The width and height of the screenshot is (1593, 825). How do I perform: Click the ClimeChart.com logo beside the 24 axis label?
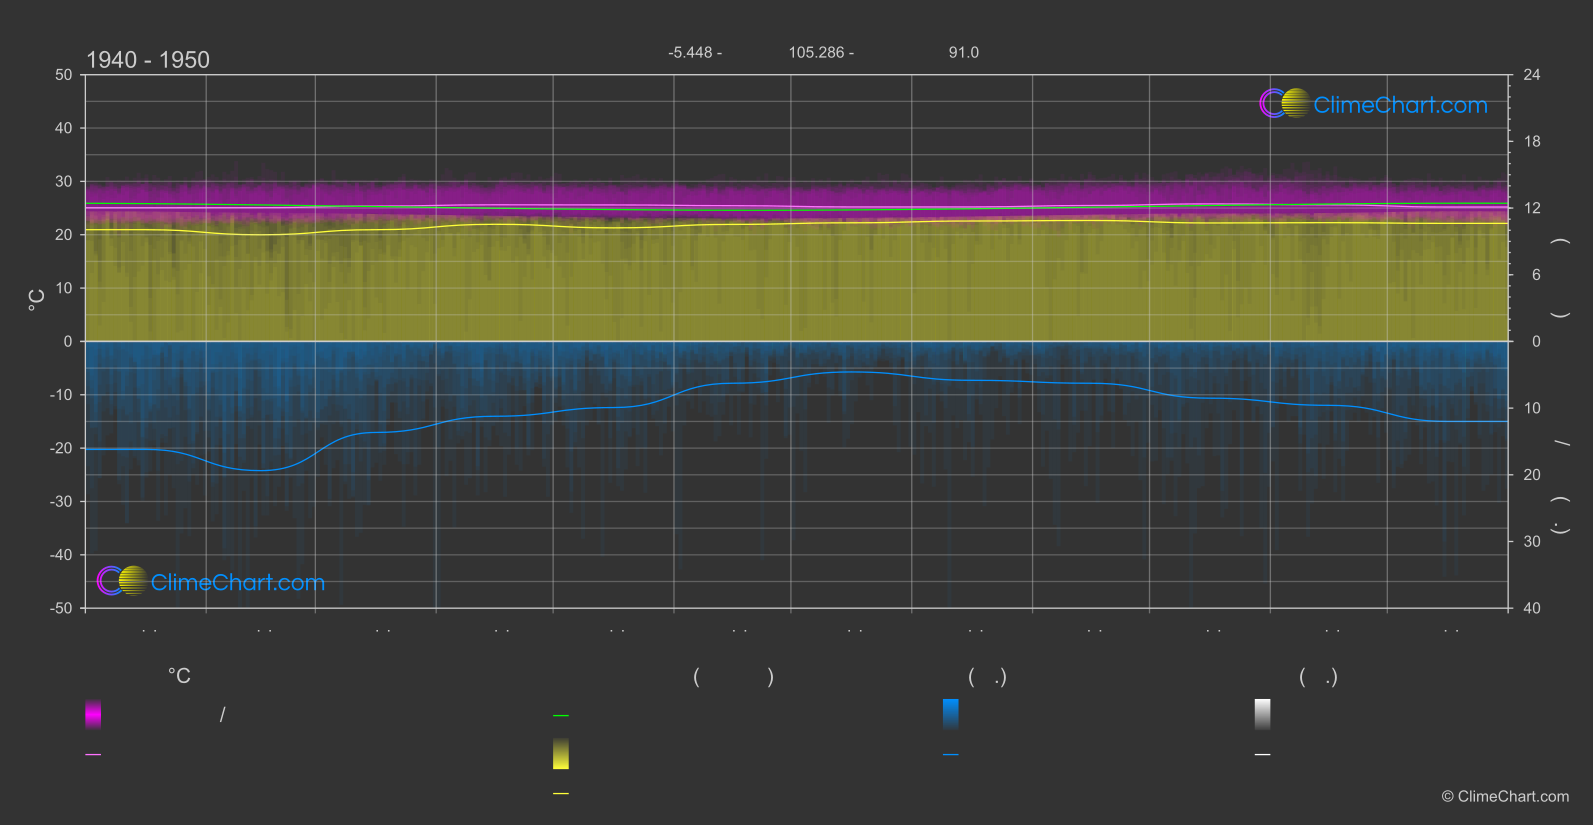(x=1373, y=104)
